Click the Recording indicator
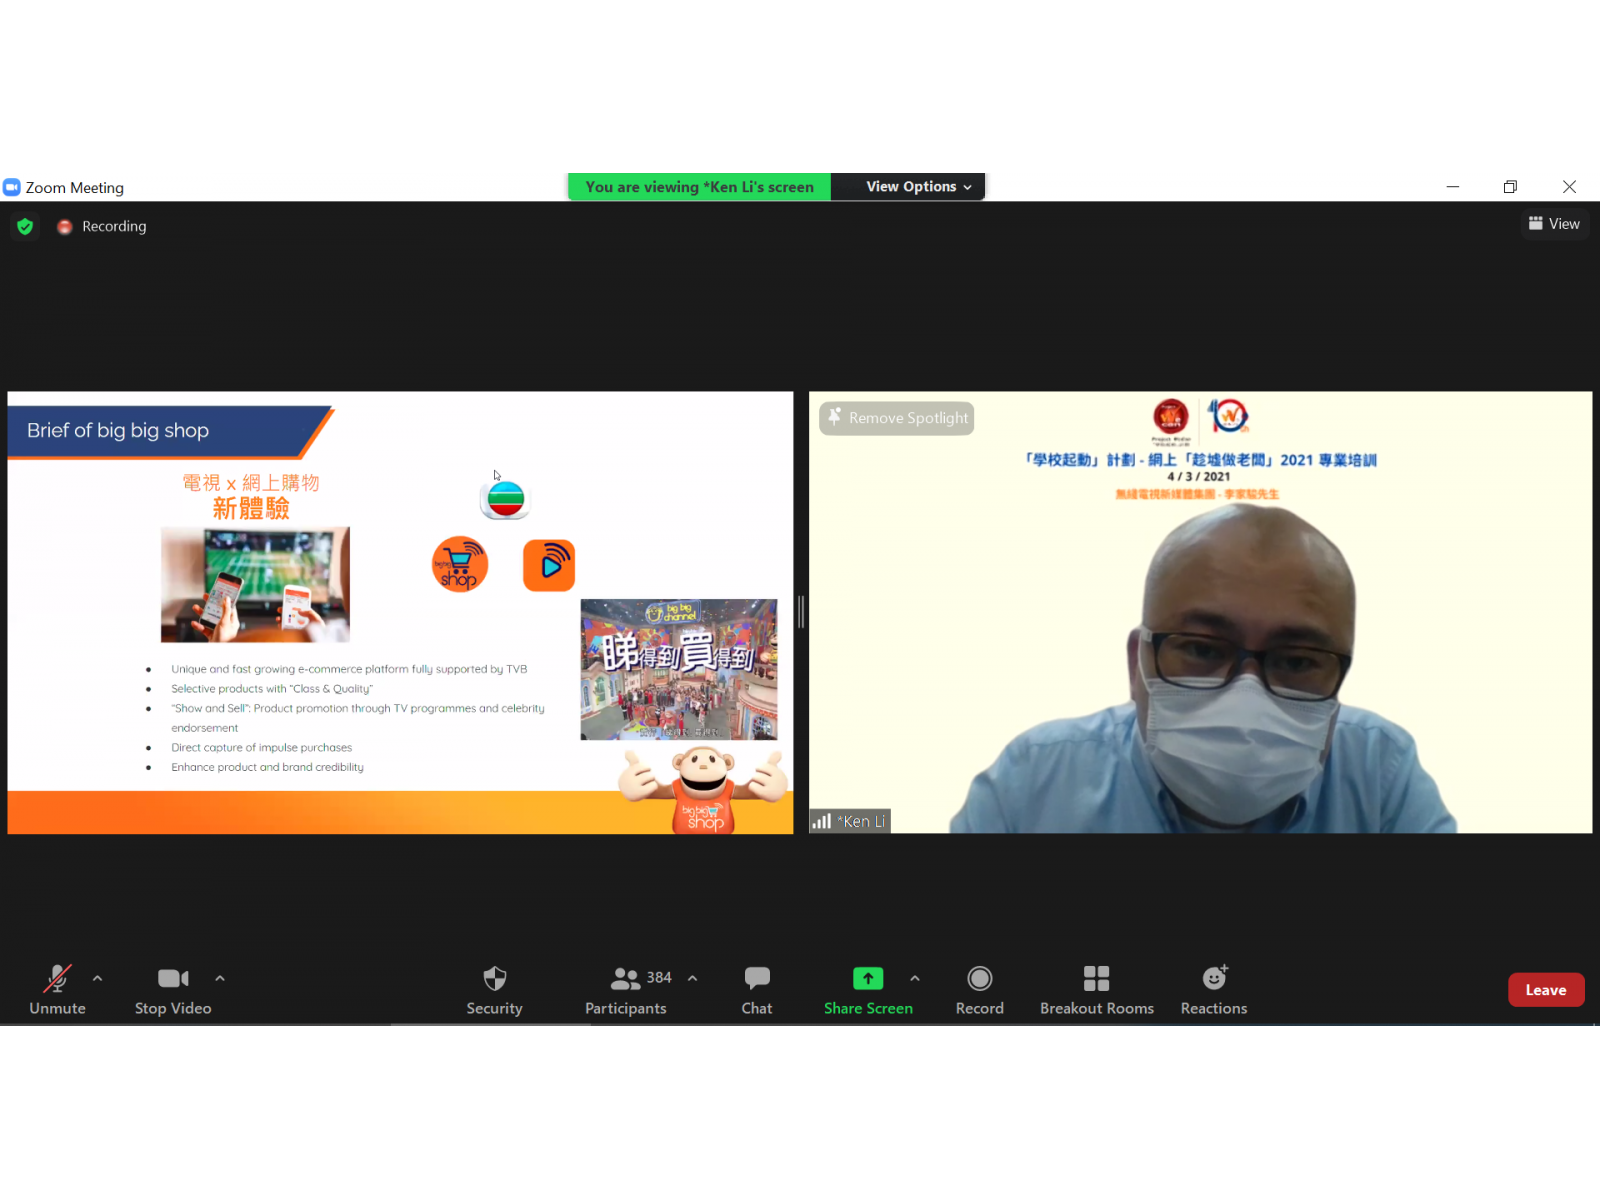1600x1200 pixels. click(103, 227)
